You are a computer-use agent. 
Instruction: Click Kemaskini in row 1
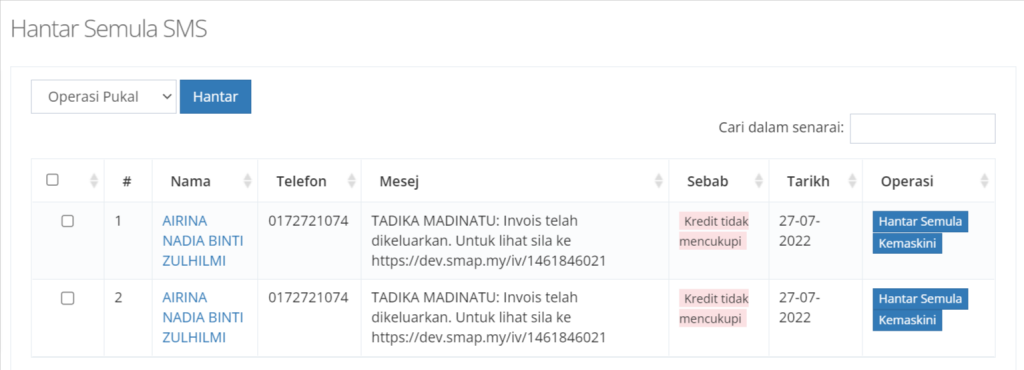pos(907,243)
